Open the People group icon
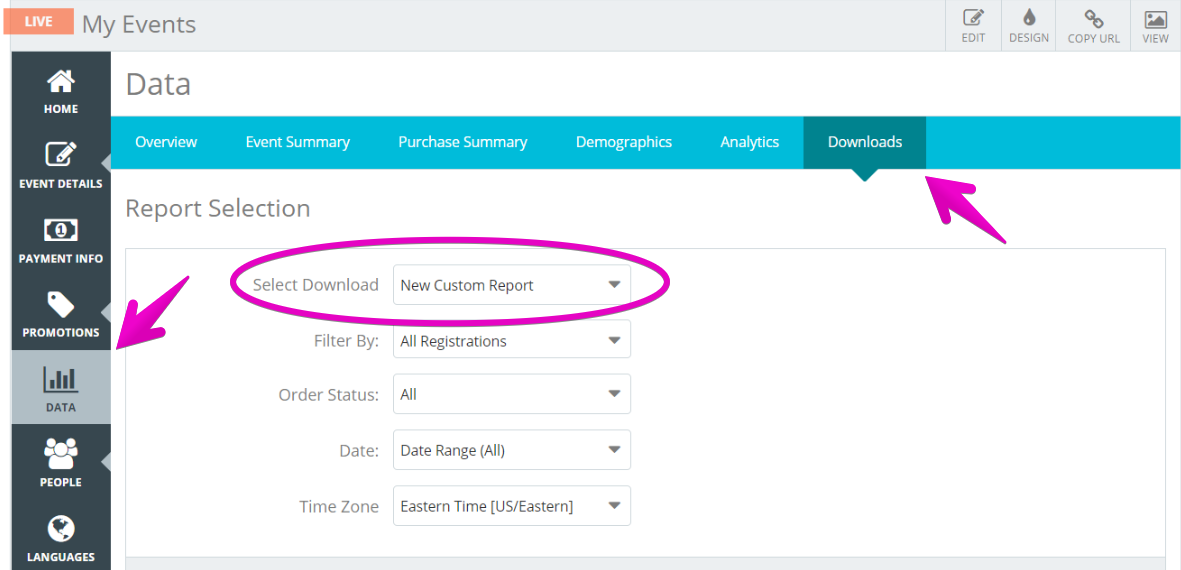The image size is (1181, 570). coord(61,453)
